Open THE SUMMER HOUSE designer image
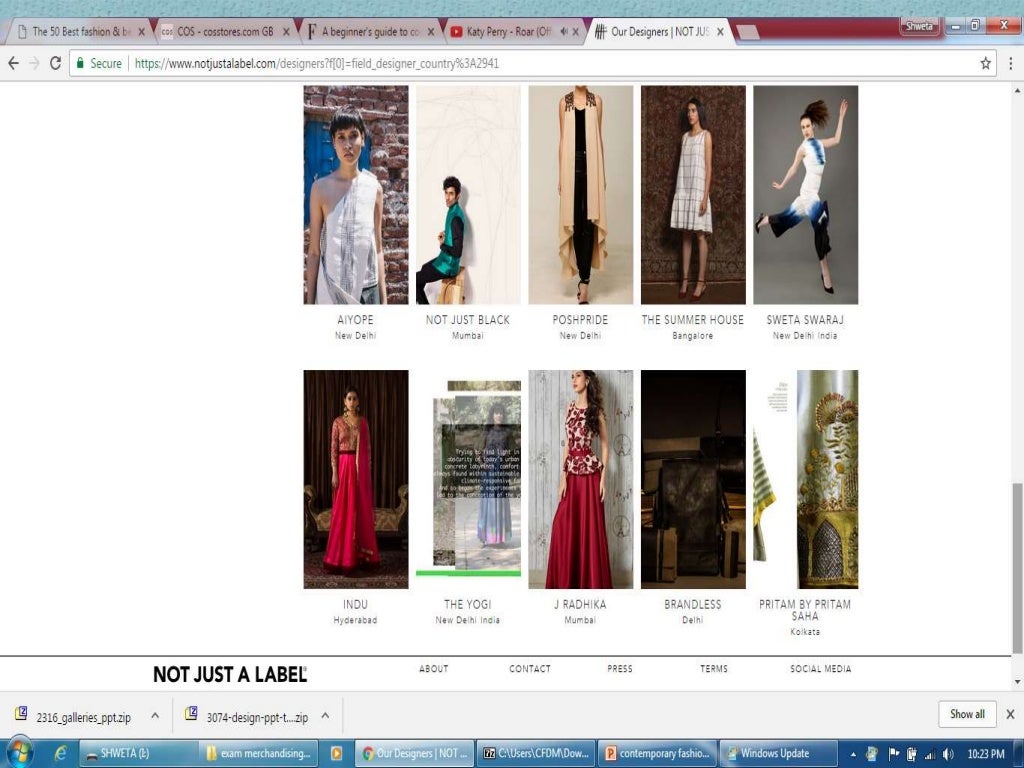1024x768 pixels. [693, 195]
